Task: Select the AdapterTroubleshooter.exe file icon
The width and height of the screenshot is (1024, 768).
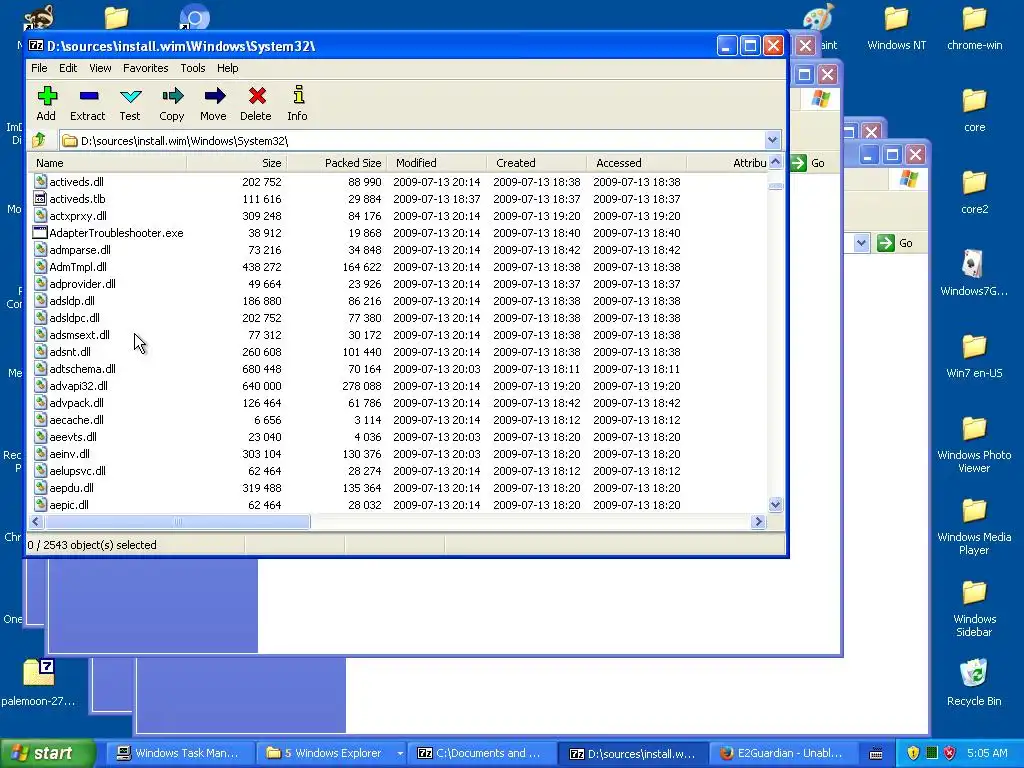Action: pos(40,232)
